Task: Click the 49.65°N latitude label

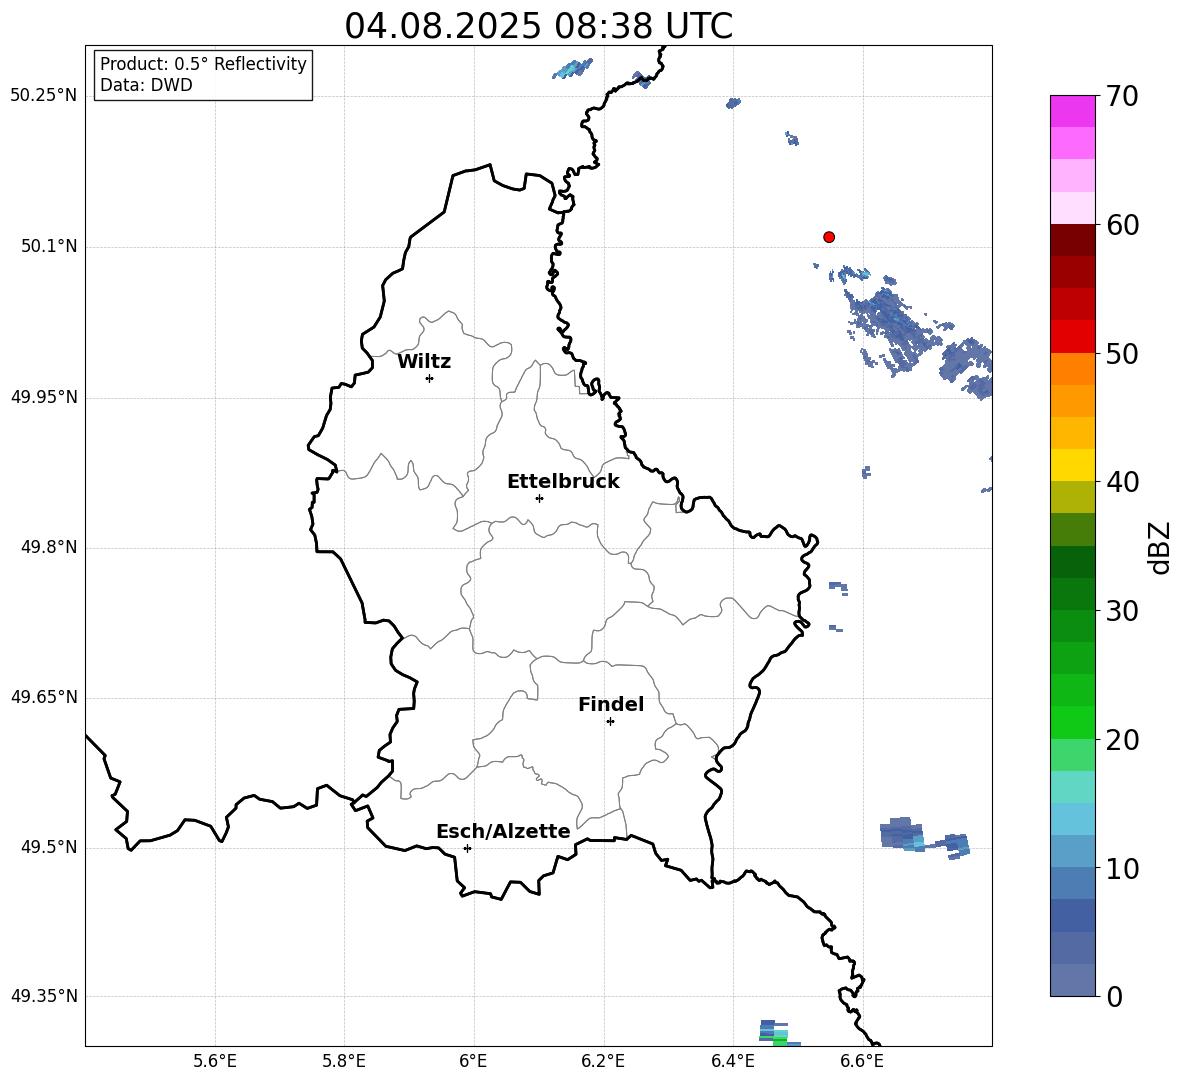Action: point(44,697)
